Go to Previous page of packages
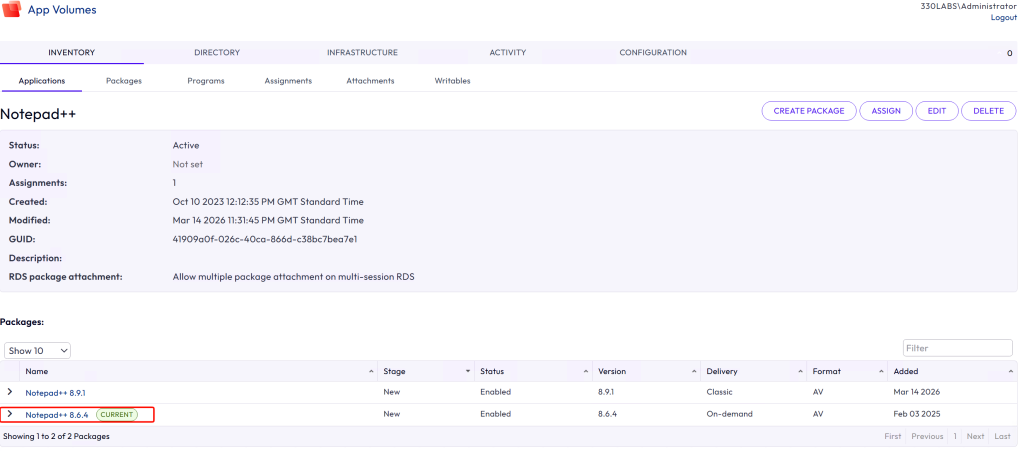The image size is (1024, 456). [927, 436]
